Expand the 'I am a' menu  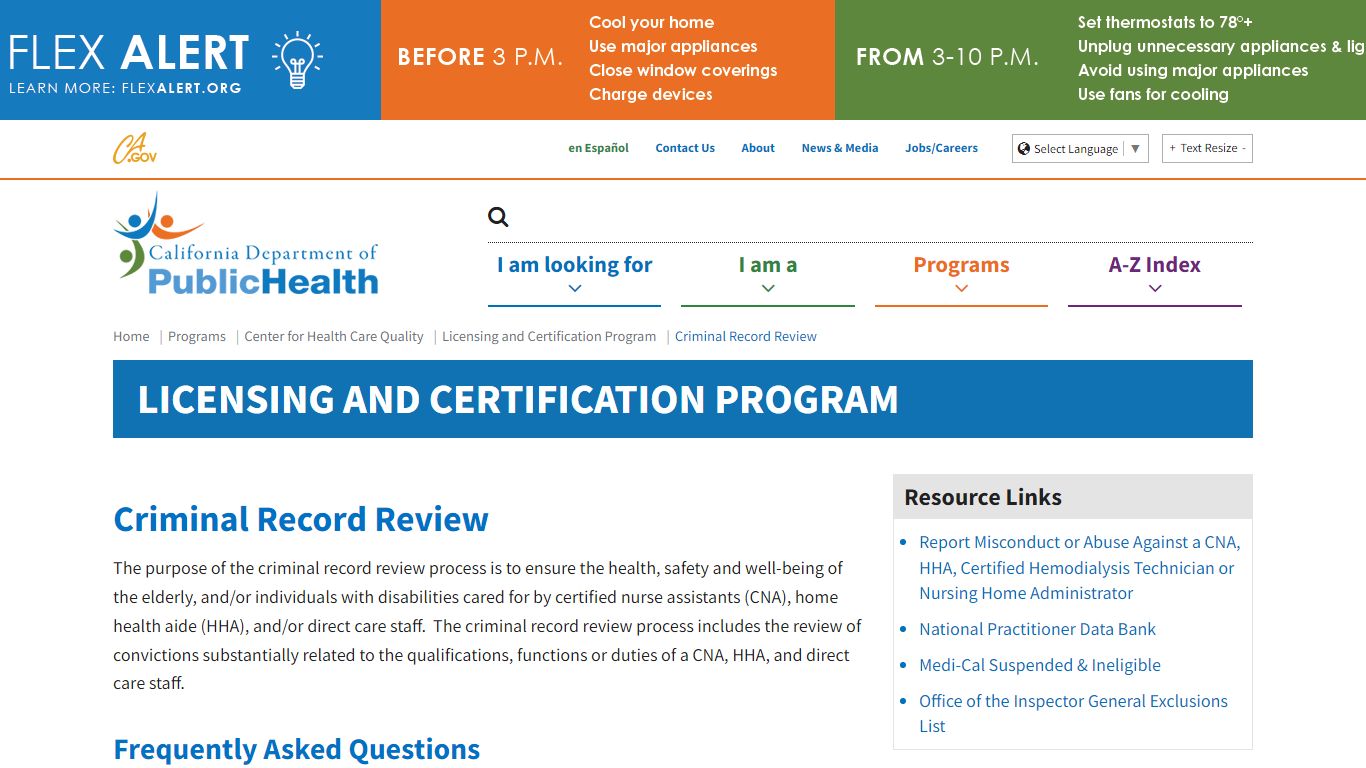coord(768,275)
